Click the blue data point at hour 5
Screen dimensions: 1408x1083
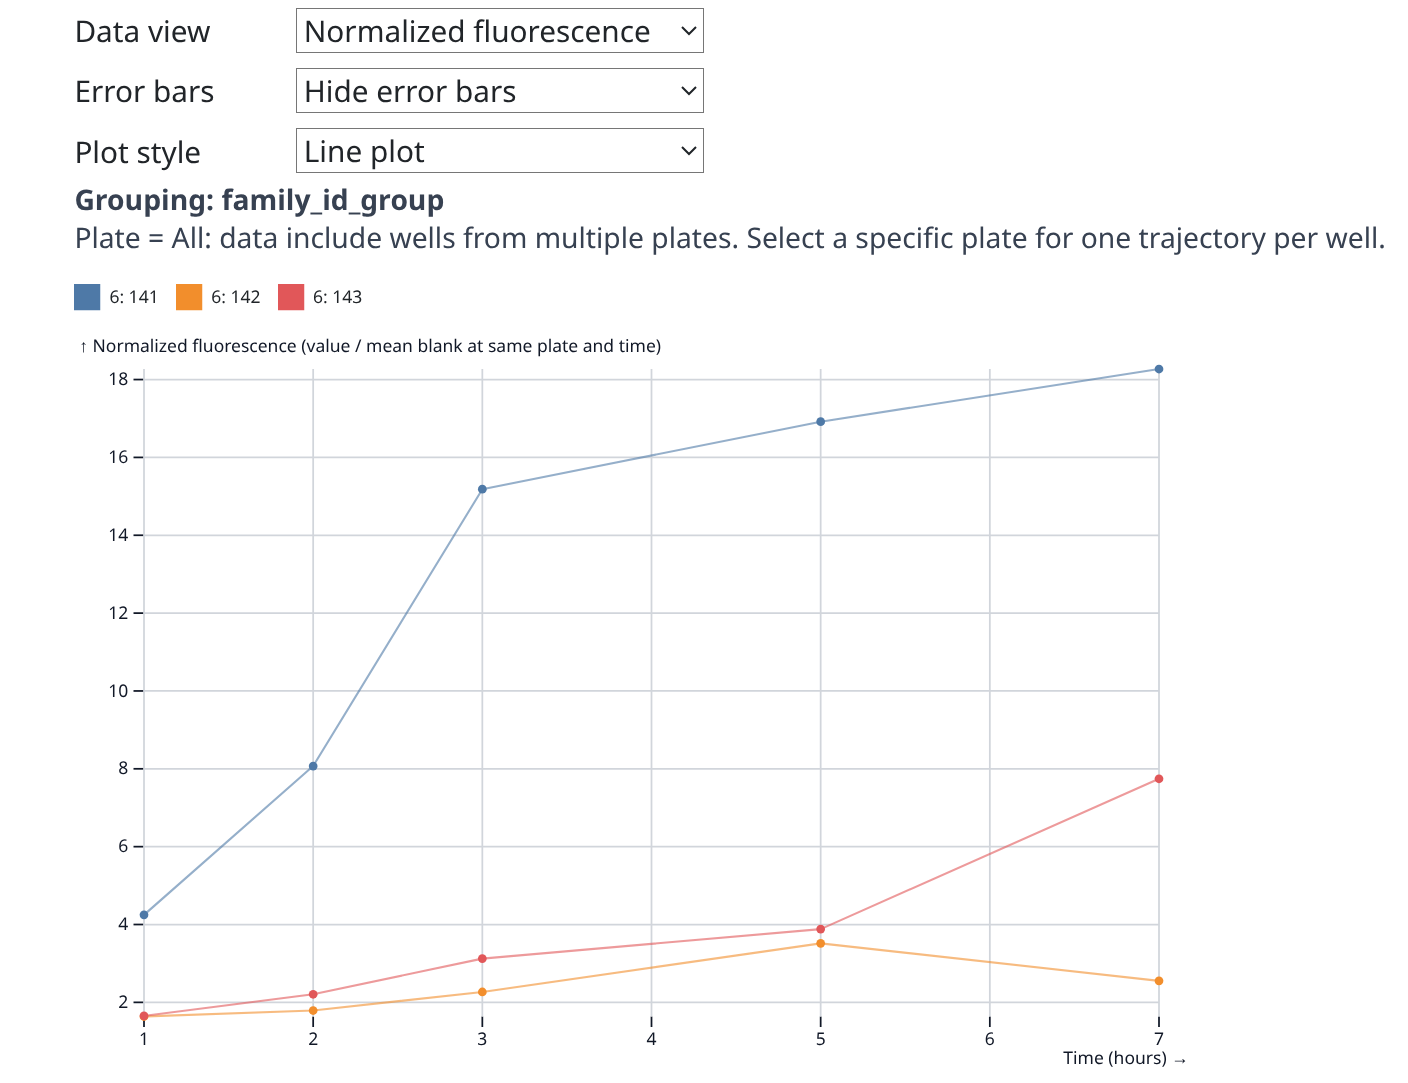click(821, 422)
